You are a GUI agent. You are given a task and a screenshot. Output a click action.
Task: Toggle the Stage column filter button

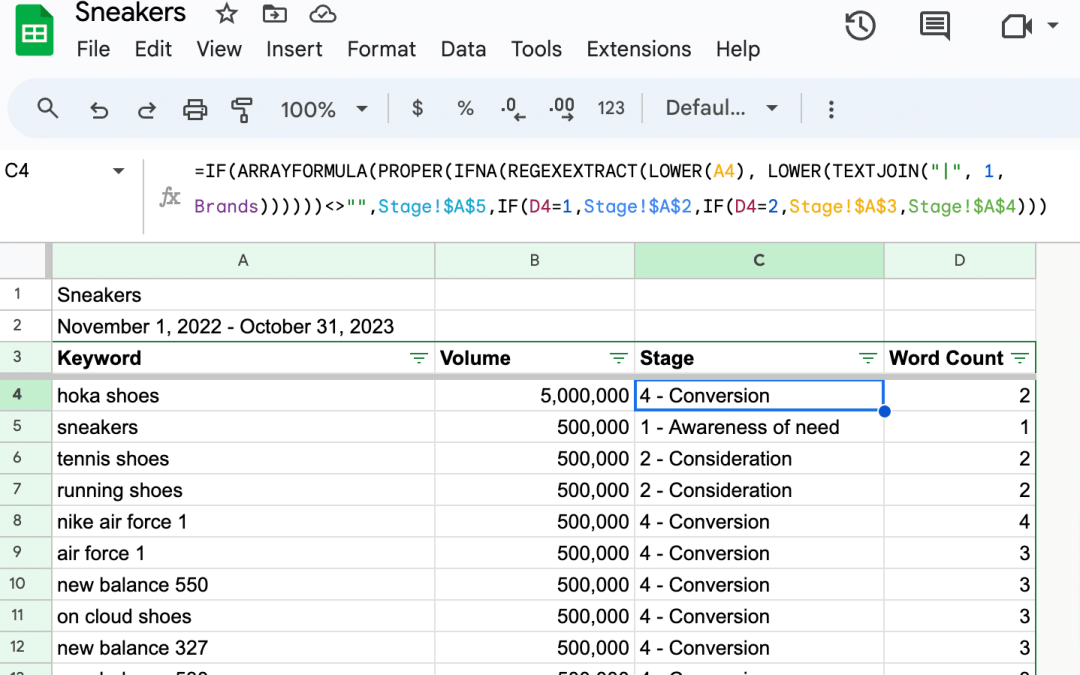[868, 358]
